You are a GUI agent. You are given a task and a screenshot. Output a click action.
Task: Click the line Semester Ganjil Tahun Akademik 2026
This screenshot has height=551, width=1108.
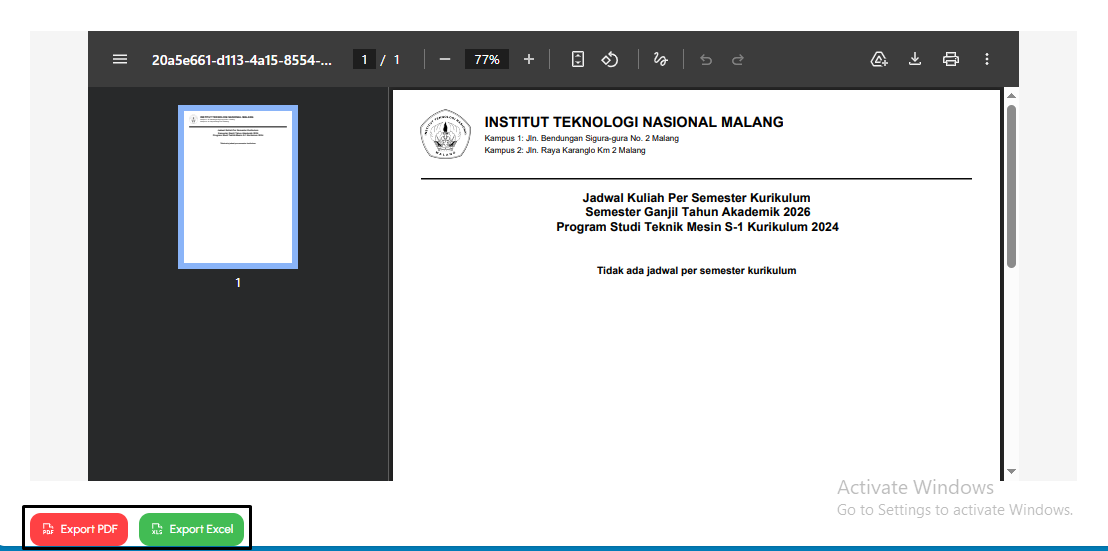tap(697, 212)
